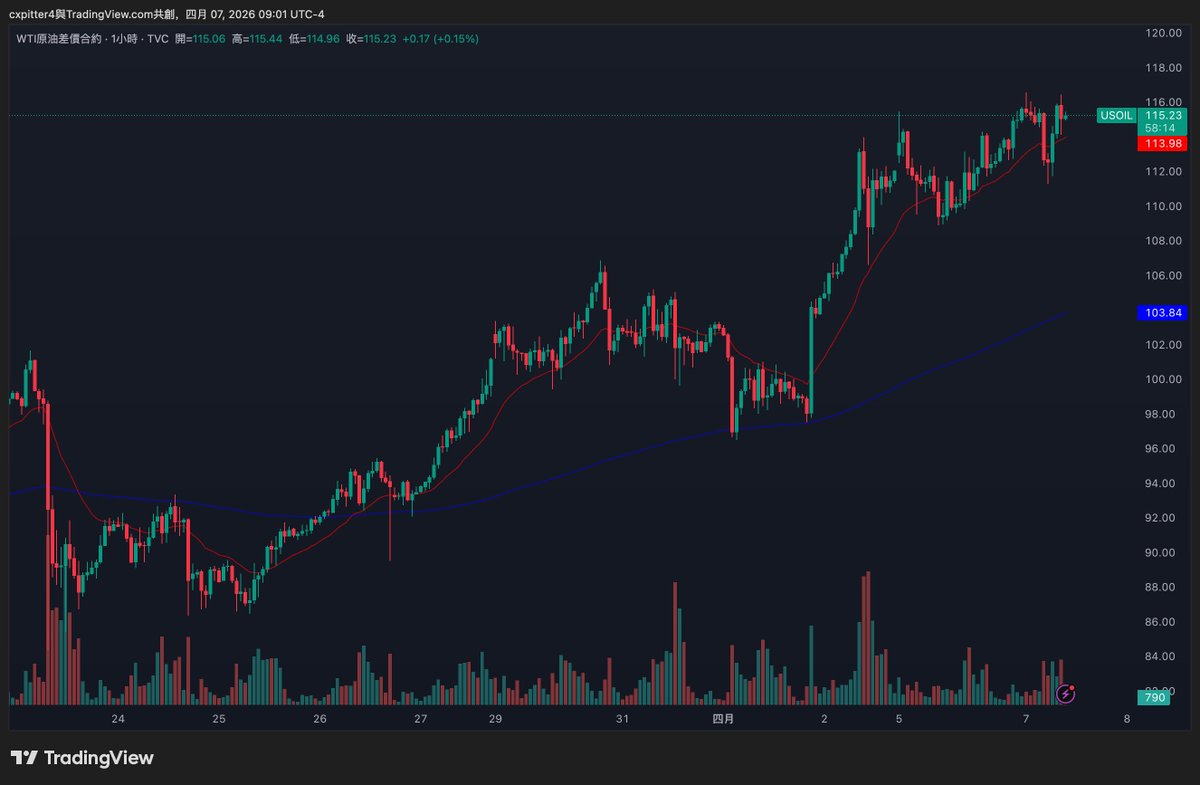The width and height of the screenshot is (1200, 785).
Task: Click the 120.00 price axis label
Action: (x=1164, y=33)
